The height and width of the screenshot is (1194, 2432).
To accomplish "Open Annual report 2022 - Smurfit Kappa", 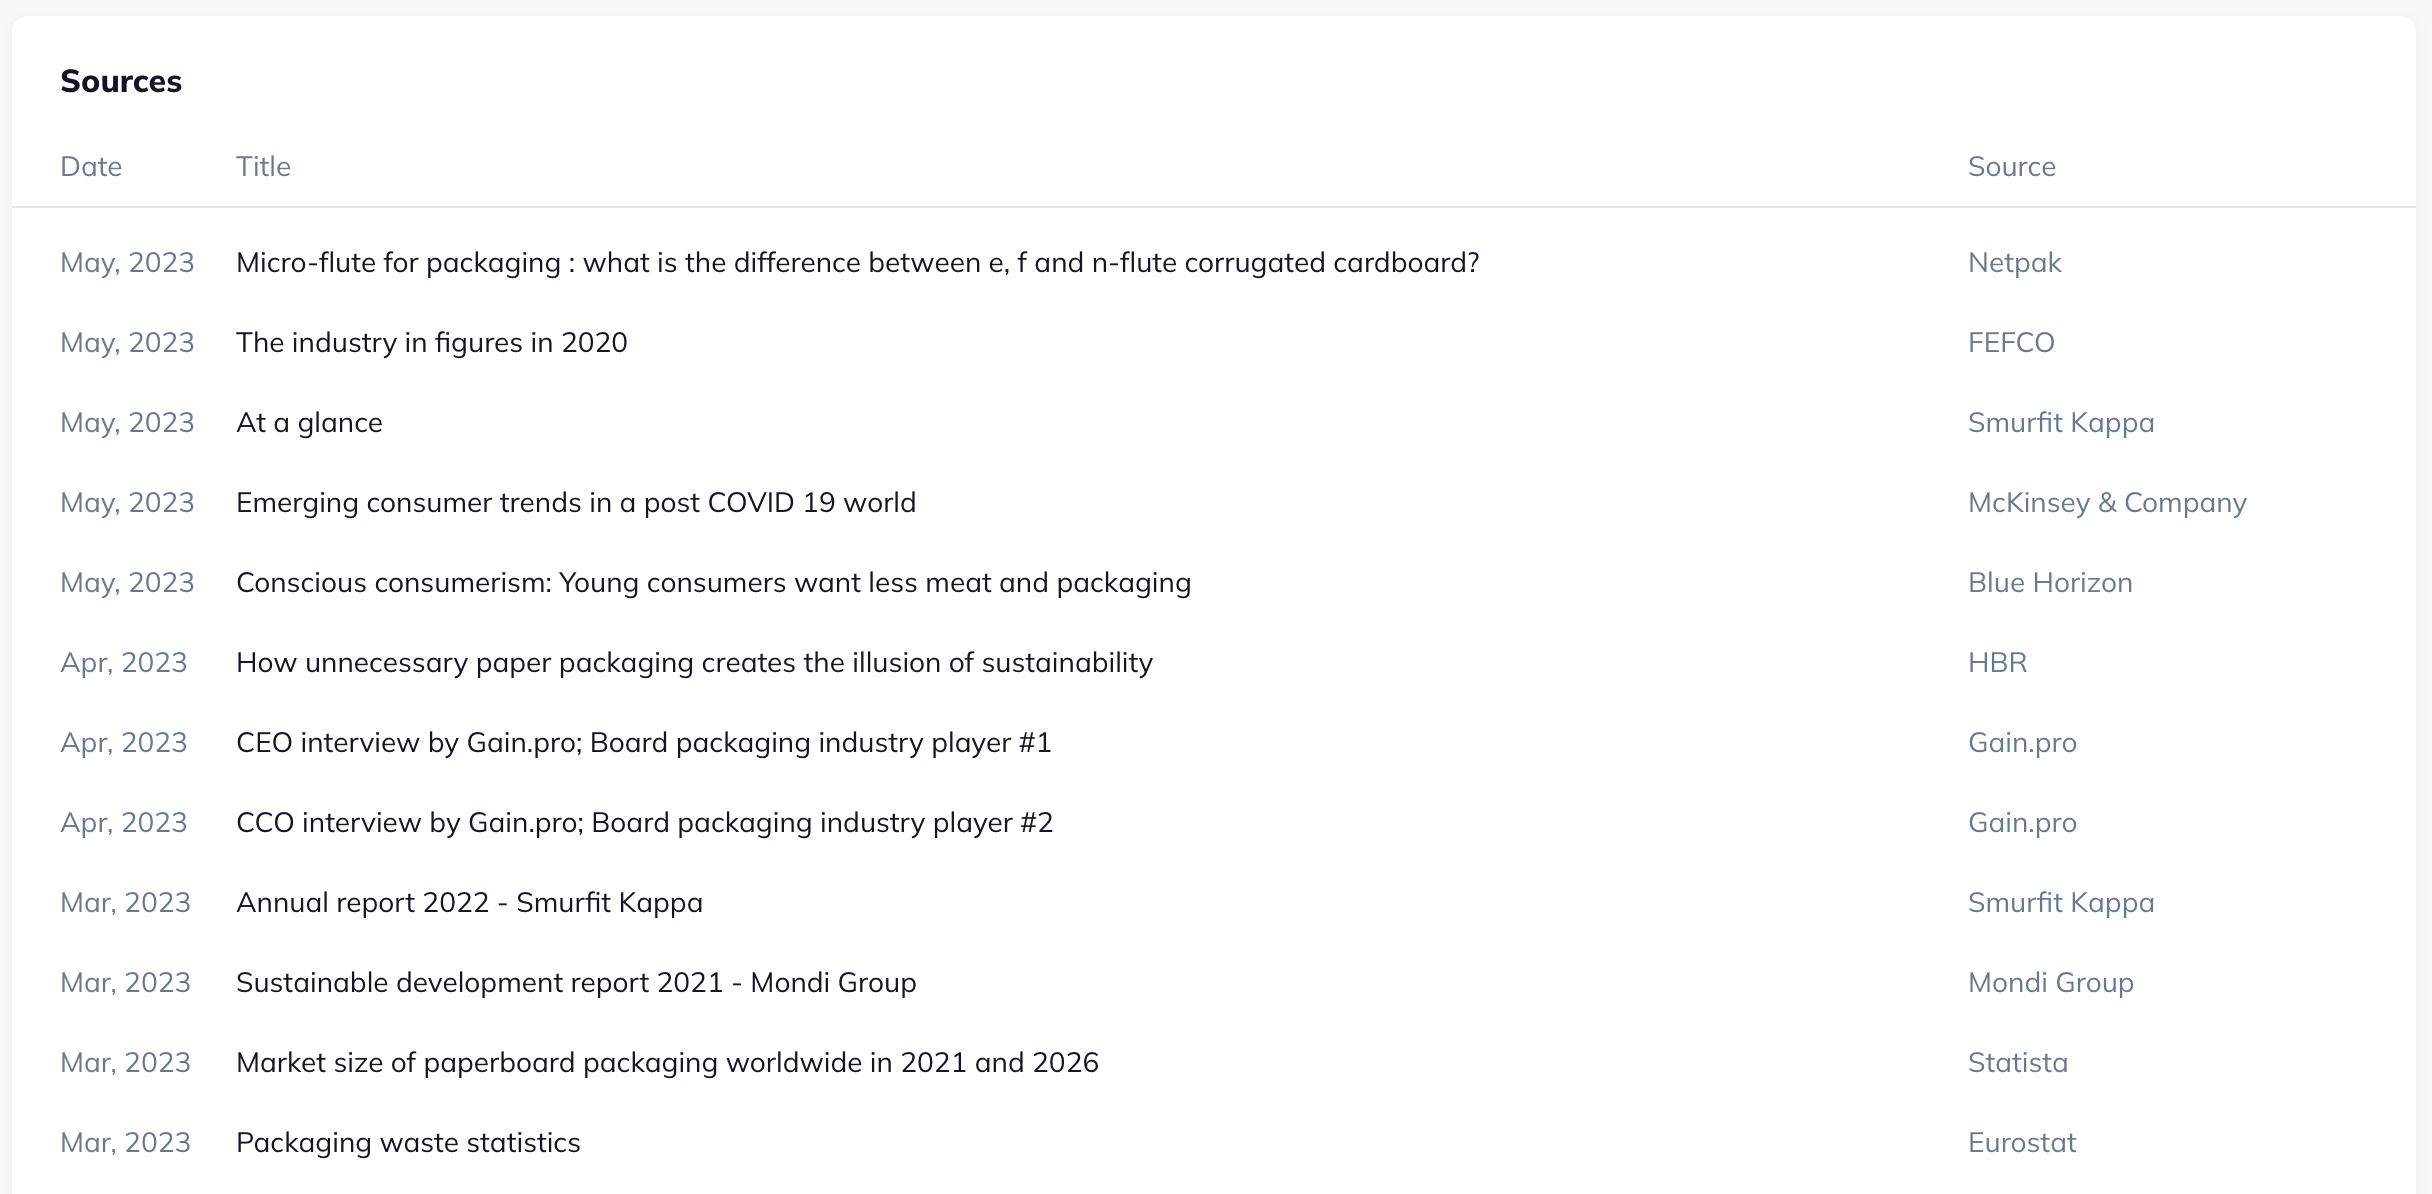I will 469,903.
